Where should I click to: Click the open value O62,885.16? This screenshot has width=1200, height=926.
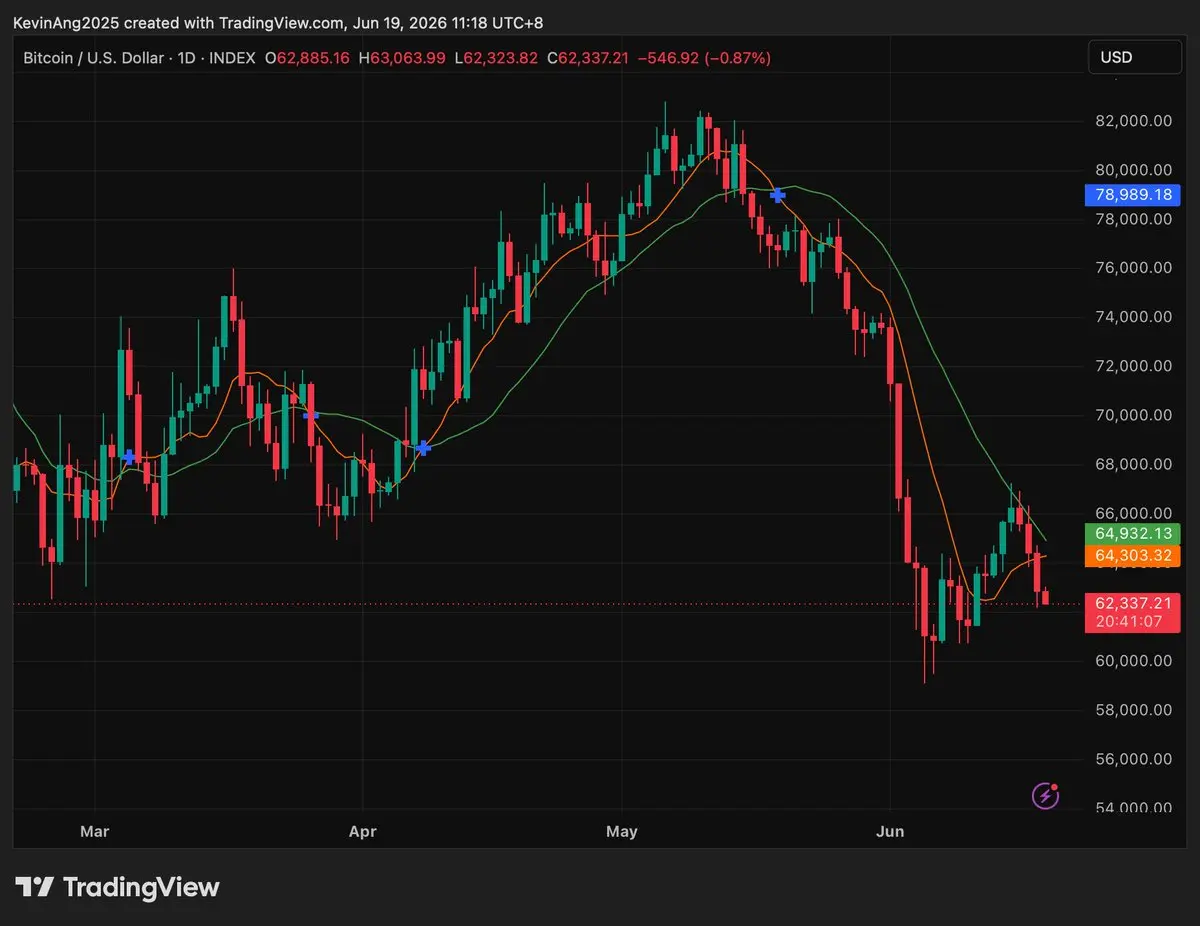tap(307, 58)
